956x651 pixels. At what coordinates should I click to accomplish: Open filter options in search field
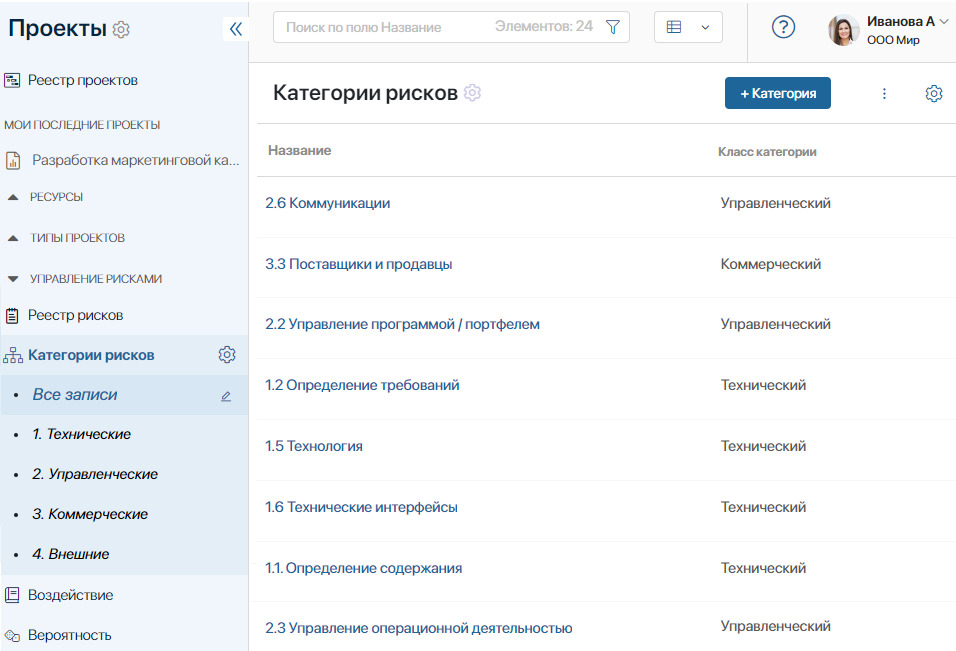coord(613,27)
